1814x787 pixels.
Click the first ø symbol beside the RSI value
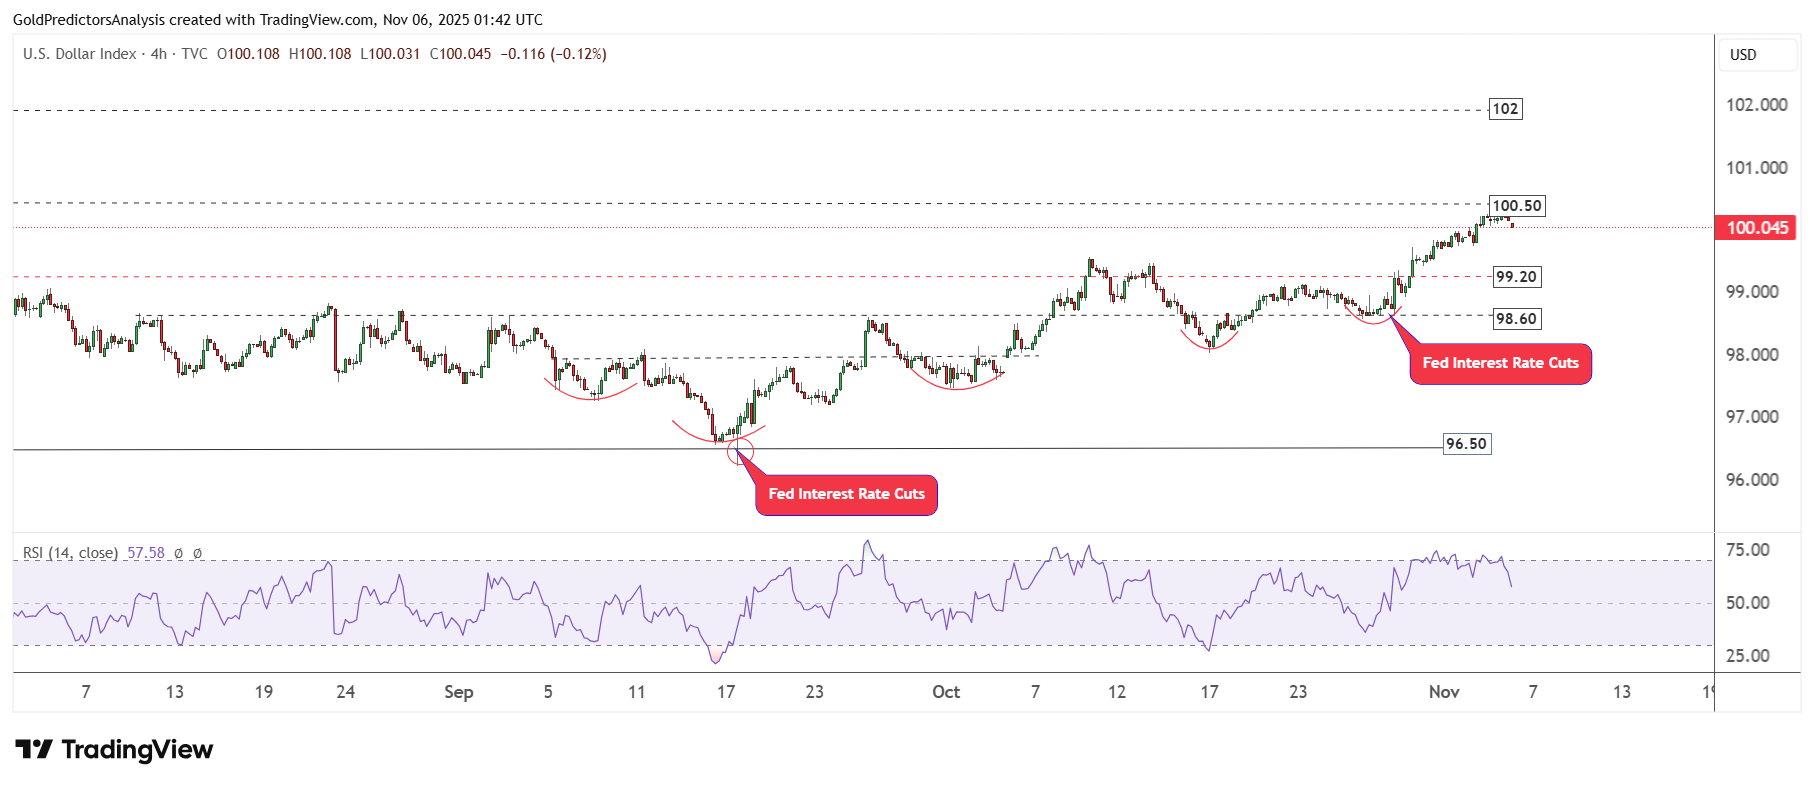(x=179, y=553)
